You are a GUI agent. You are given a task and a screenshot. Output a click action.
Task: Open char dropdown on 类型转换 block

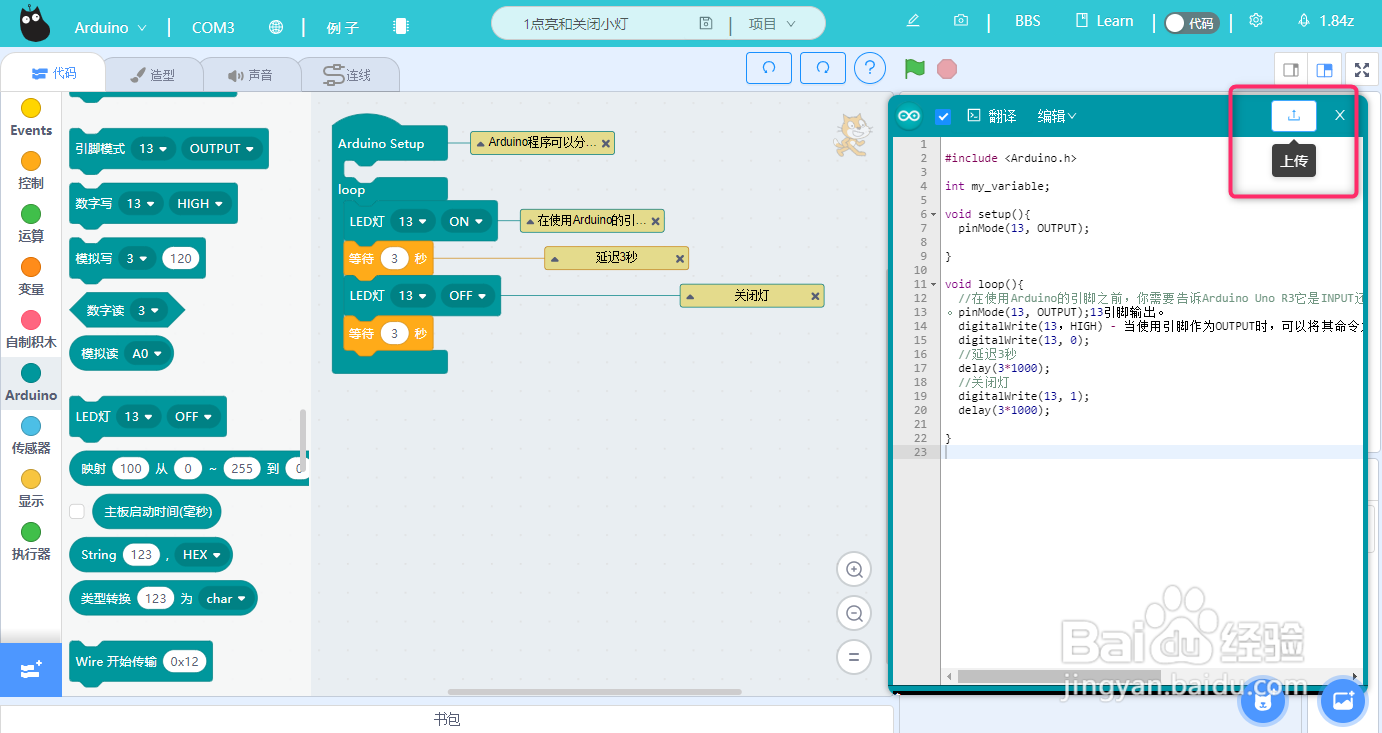225,599
